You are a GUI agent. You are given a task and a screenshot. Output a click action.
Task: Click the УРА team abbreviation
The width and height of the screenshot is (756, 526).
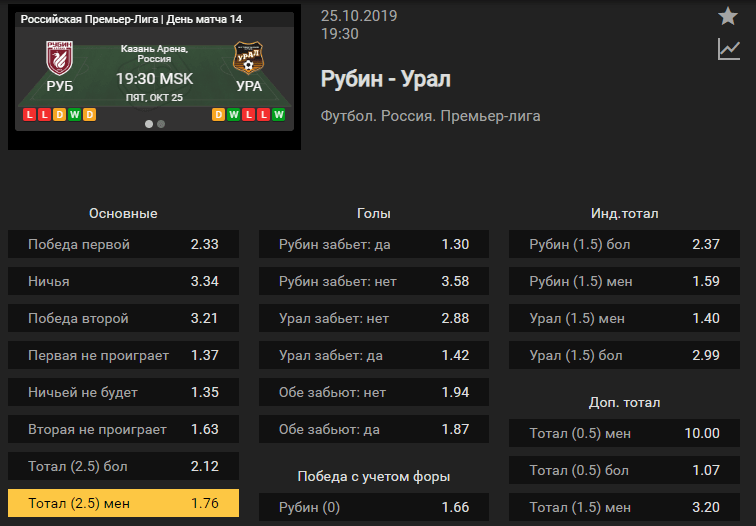tap(249, 86)
